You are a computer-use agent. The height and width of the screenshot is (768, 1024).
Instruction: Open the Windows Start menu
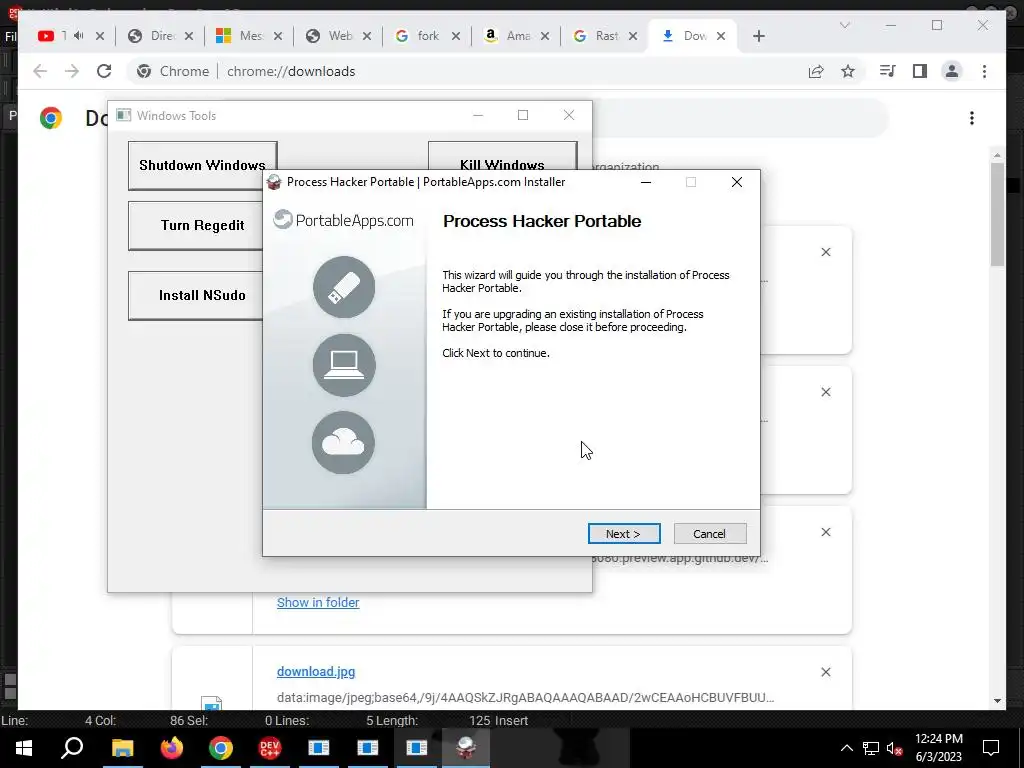tap(24, 748)
